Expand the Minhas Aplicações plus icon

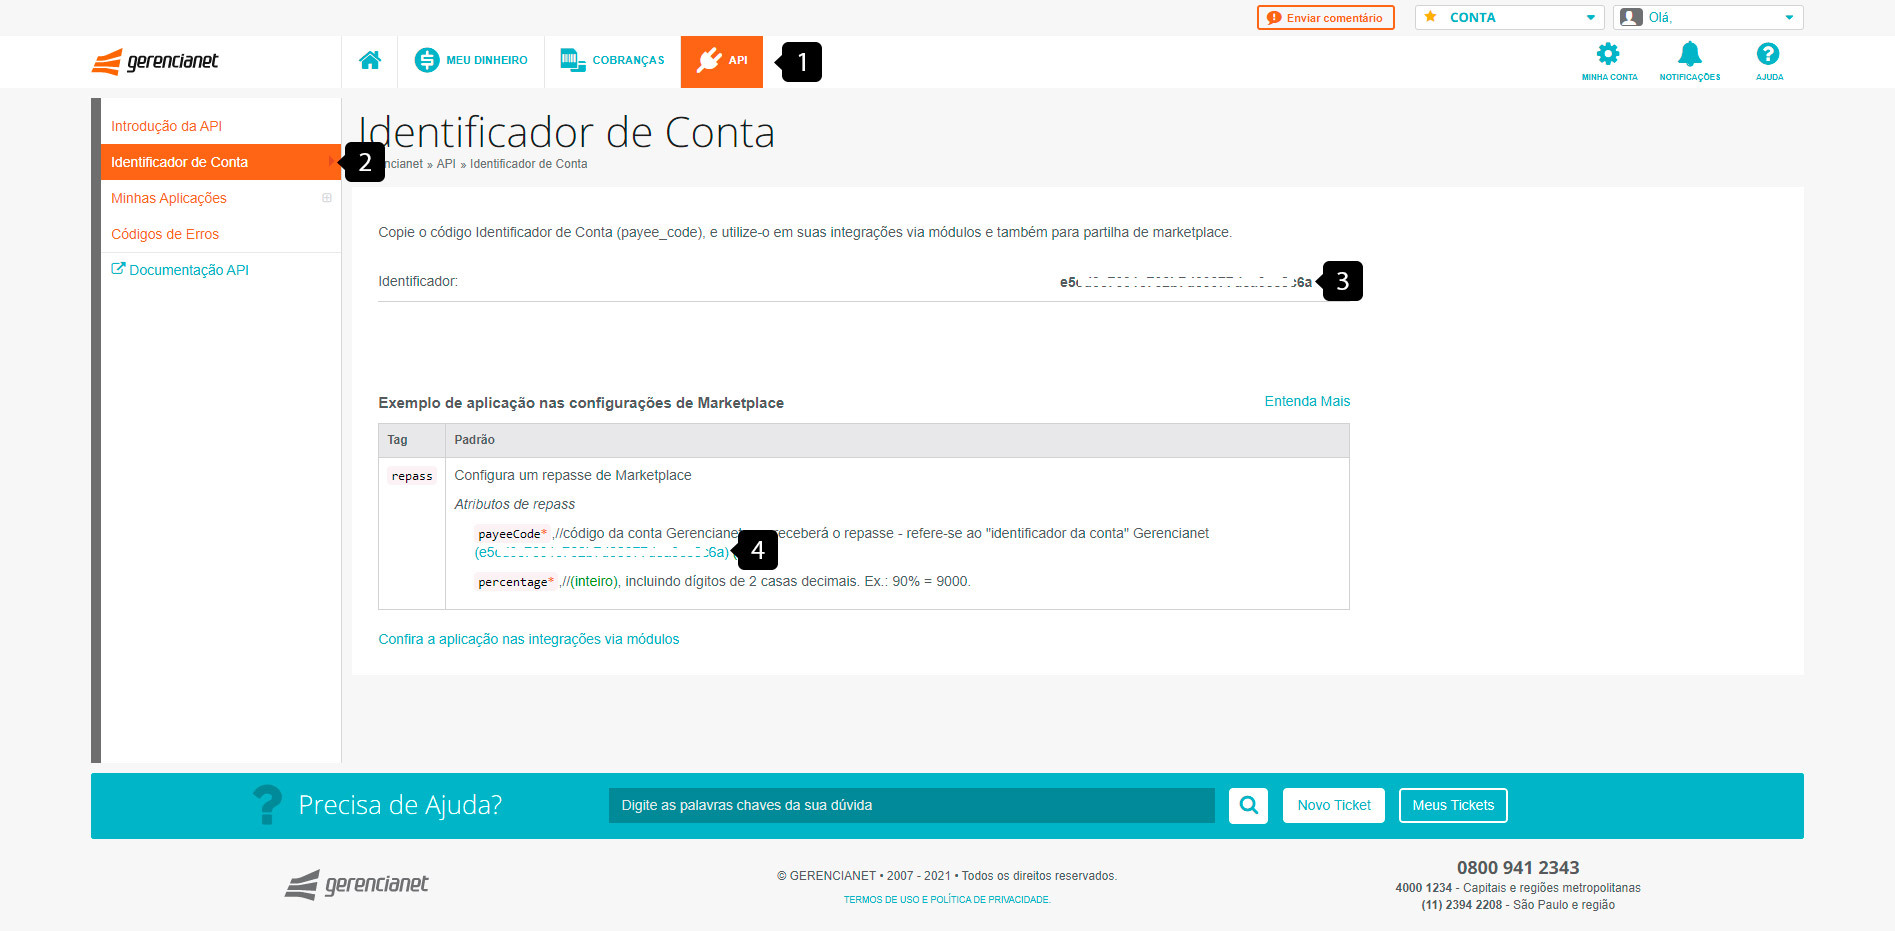click(326, 198)
